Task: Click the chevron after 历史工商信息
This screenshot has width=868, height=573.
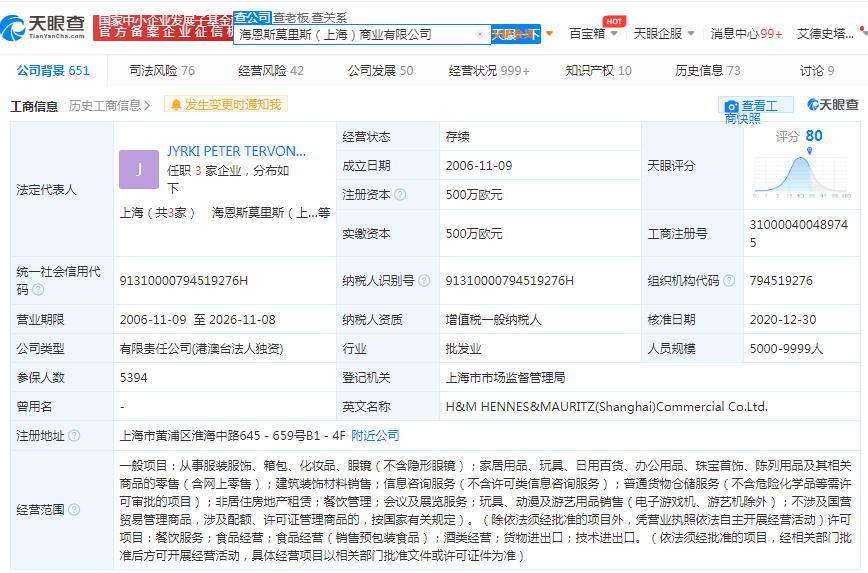Action: pyautogui.click(x=147, y=105)
